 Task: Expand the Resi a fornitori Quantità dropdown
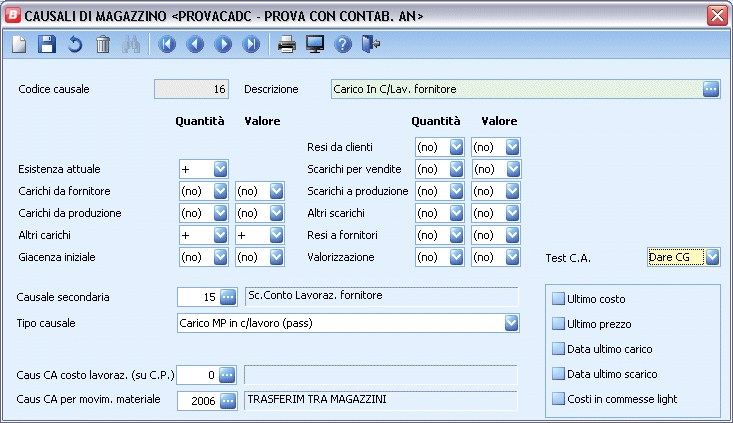(456, 235)
